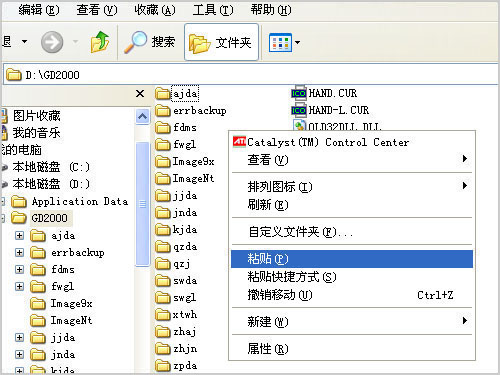The height and width of the screenshot is (375, 500).
Task: Close the Folders side pane
Action: coord(140,94)
